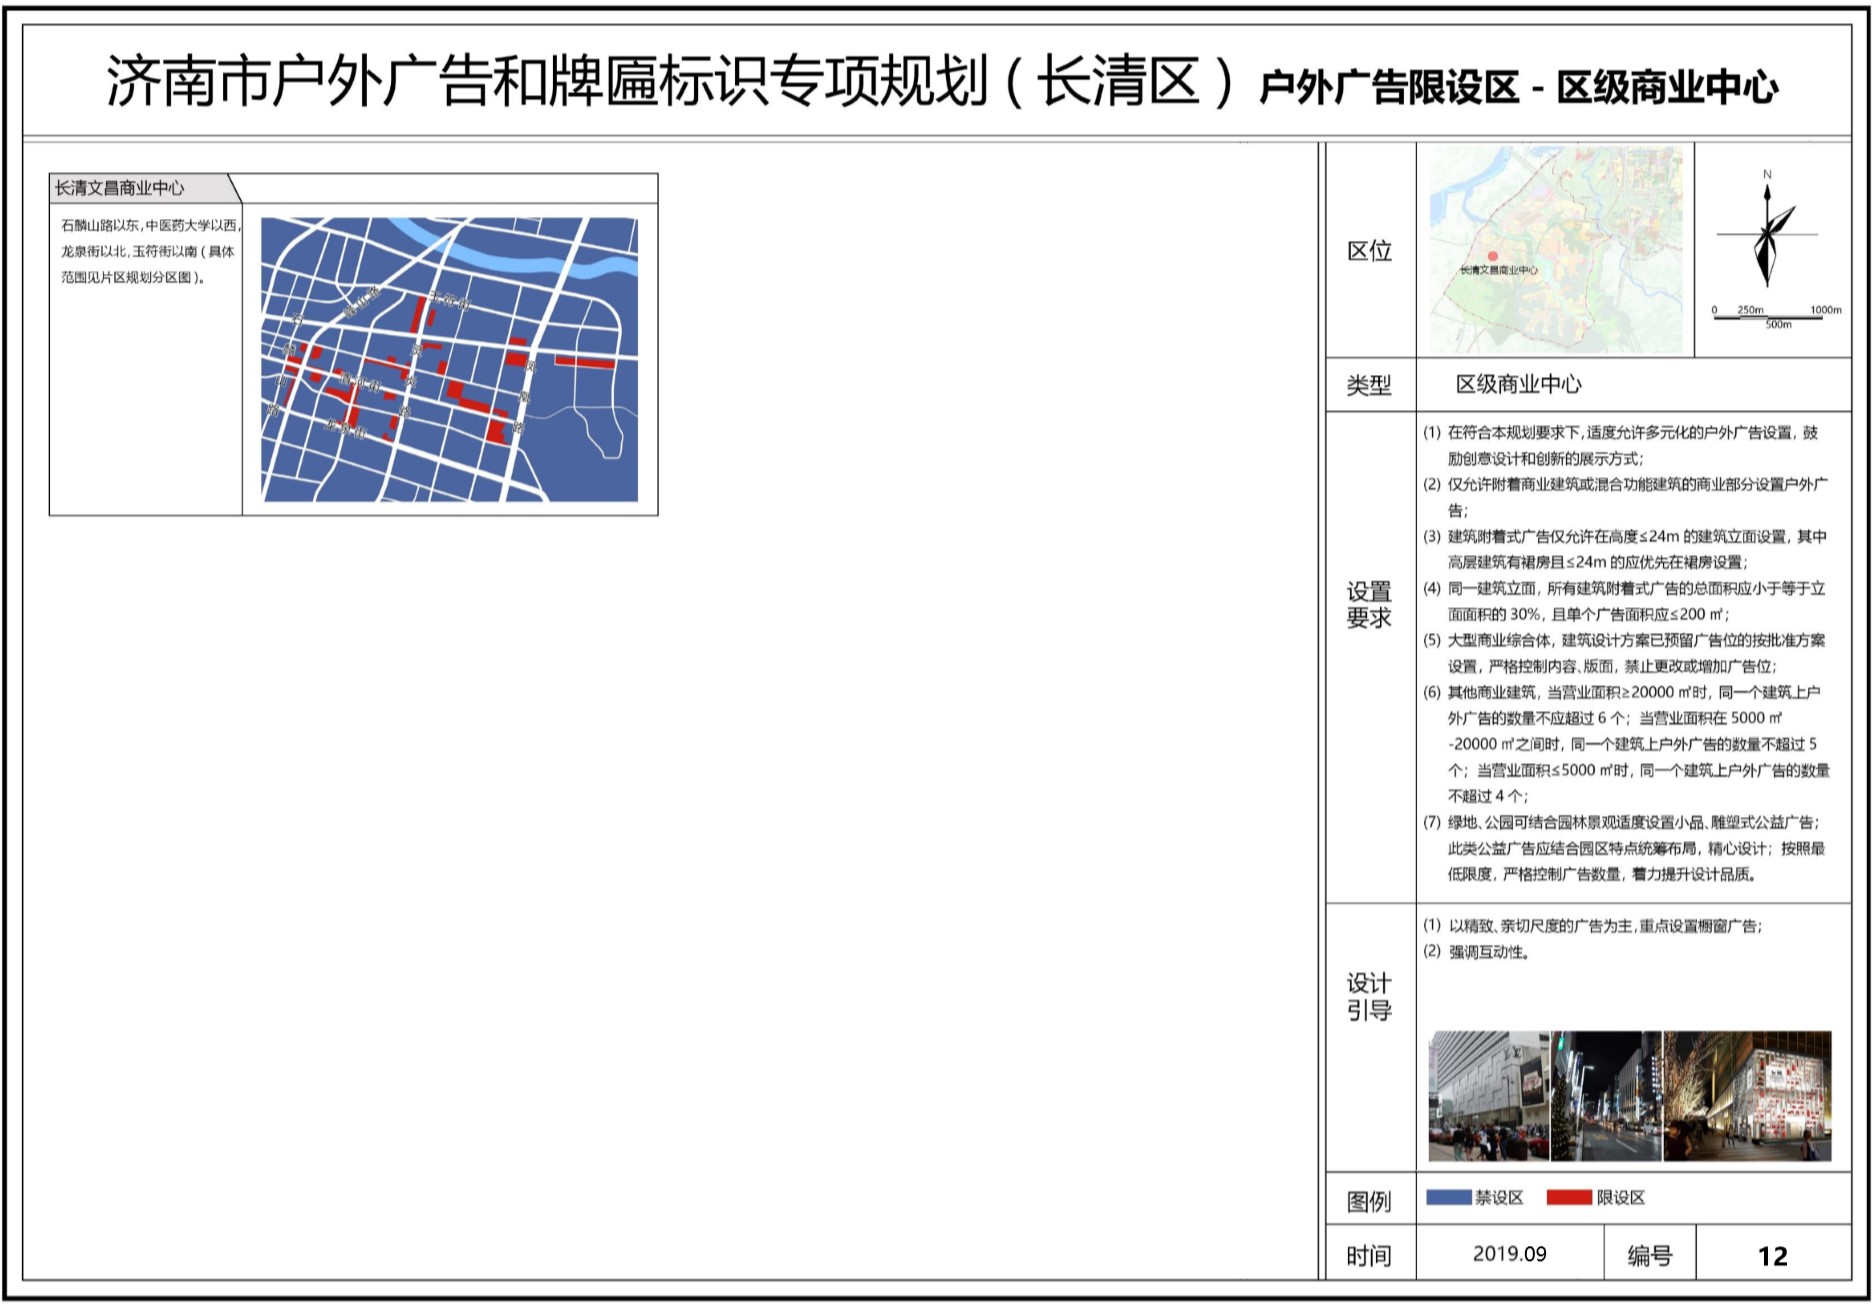Screen dimensions: 1873x1306
Task: Open the right illuminated storefront example photo
Action: pos(1747,1096)
